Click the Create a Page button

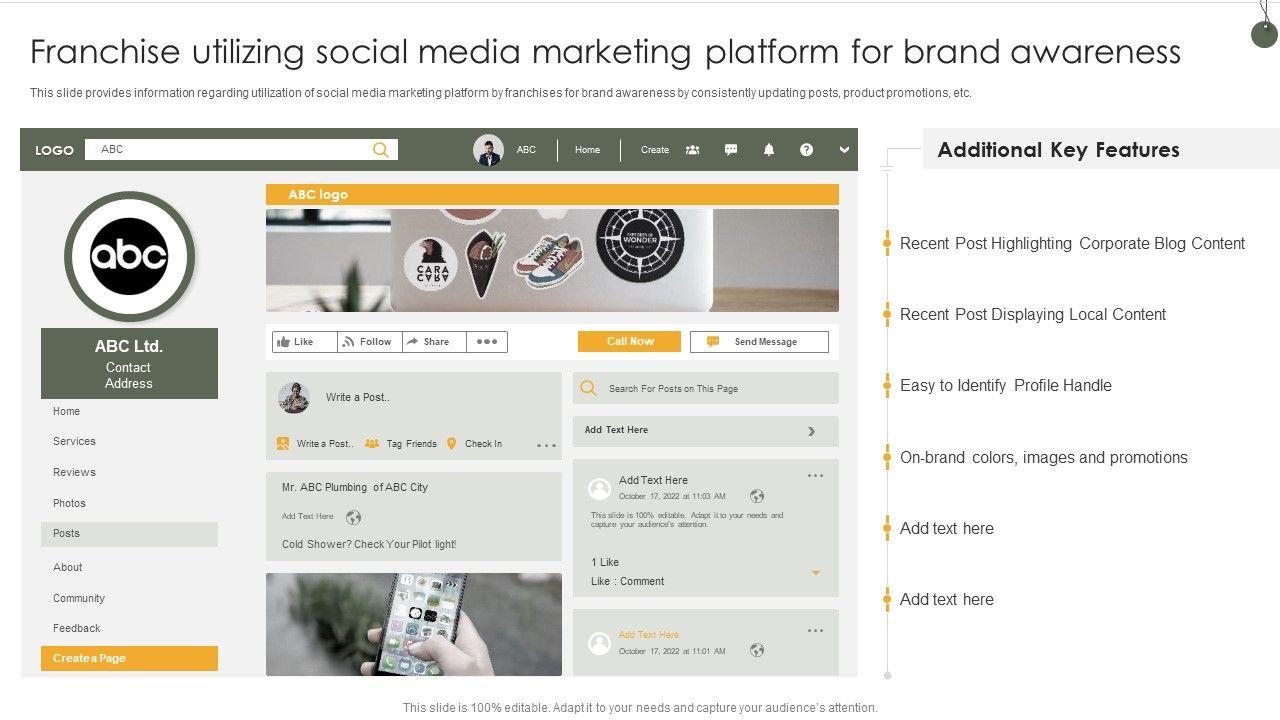(x=129, y=658)
